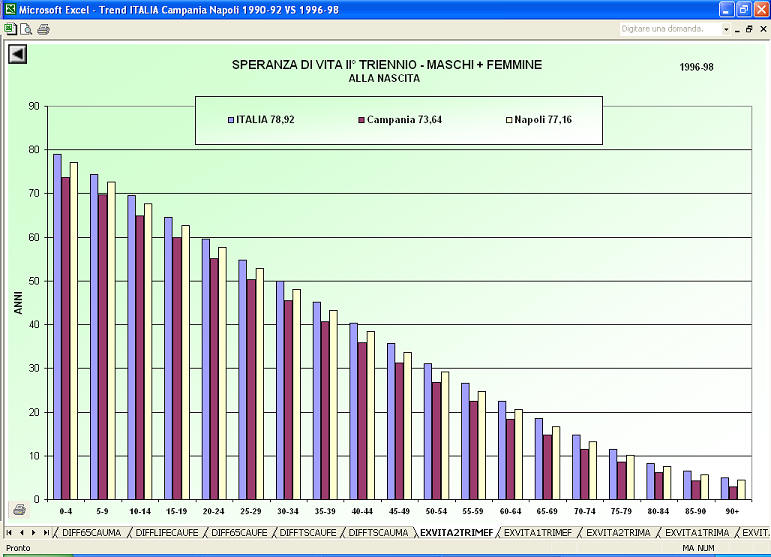Viewport: 771px width, 557px height.
Task: Click the printer icon below the chart axis
Action: click(x=19, y=510)
